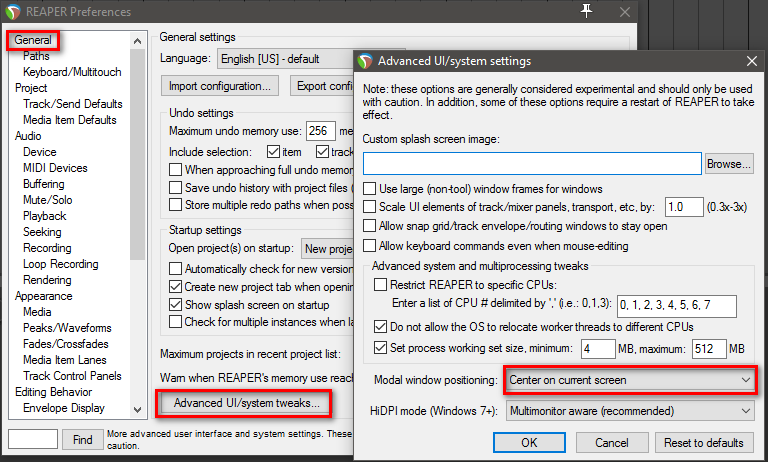Edit CPU list input field
This screenshot has width=768, height=462.
pos(676,306)
